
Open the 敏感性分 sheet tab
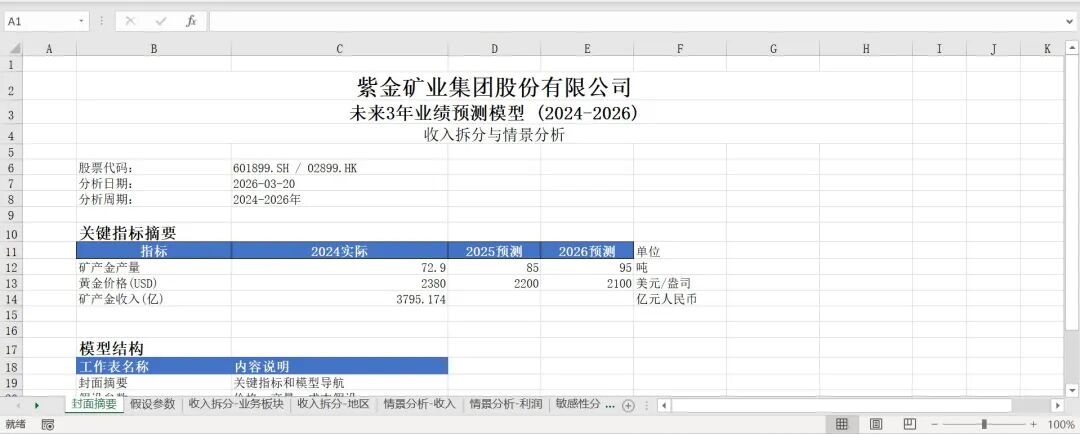pyautogui.click(x=578, y=404)
